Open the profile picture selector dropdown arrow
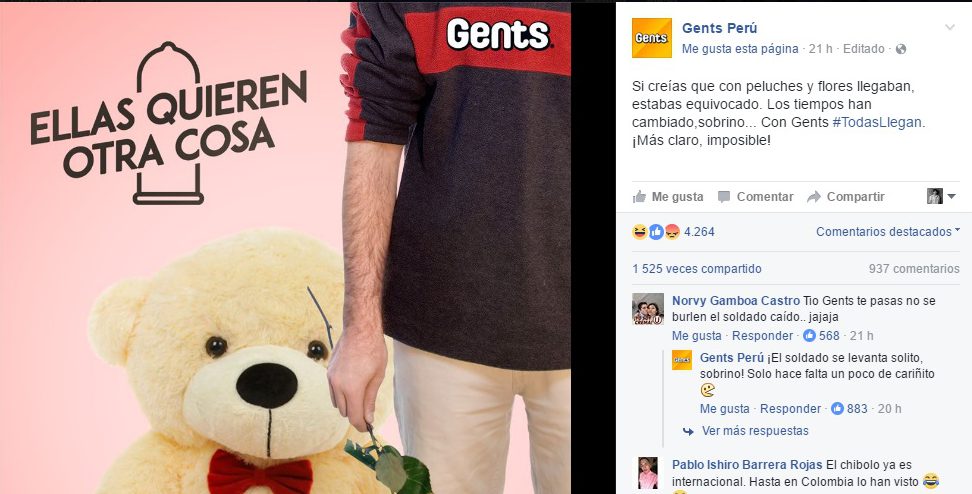 pyautogui.click(x=951, y=196)
